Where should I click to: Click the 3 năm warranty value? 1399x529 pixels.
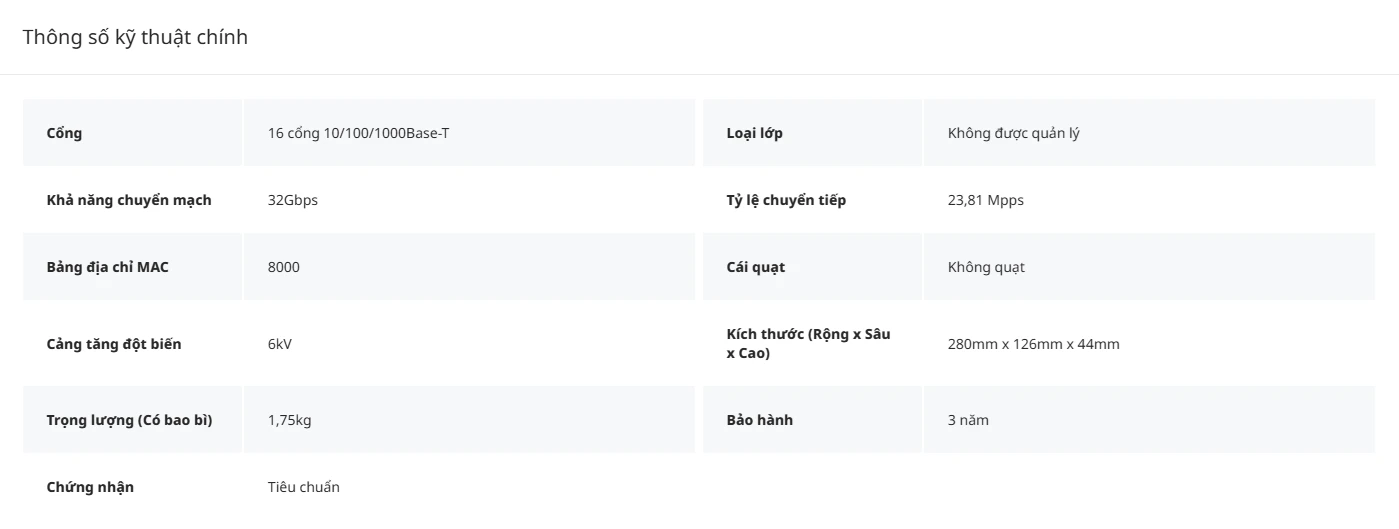click(968, 420)
